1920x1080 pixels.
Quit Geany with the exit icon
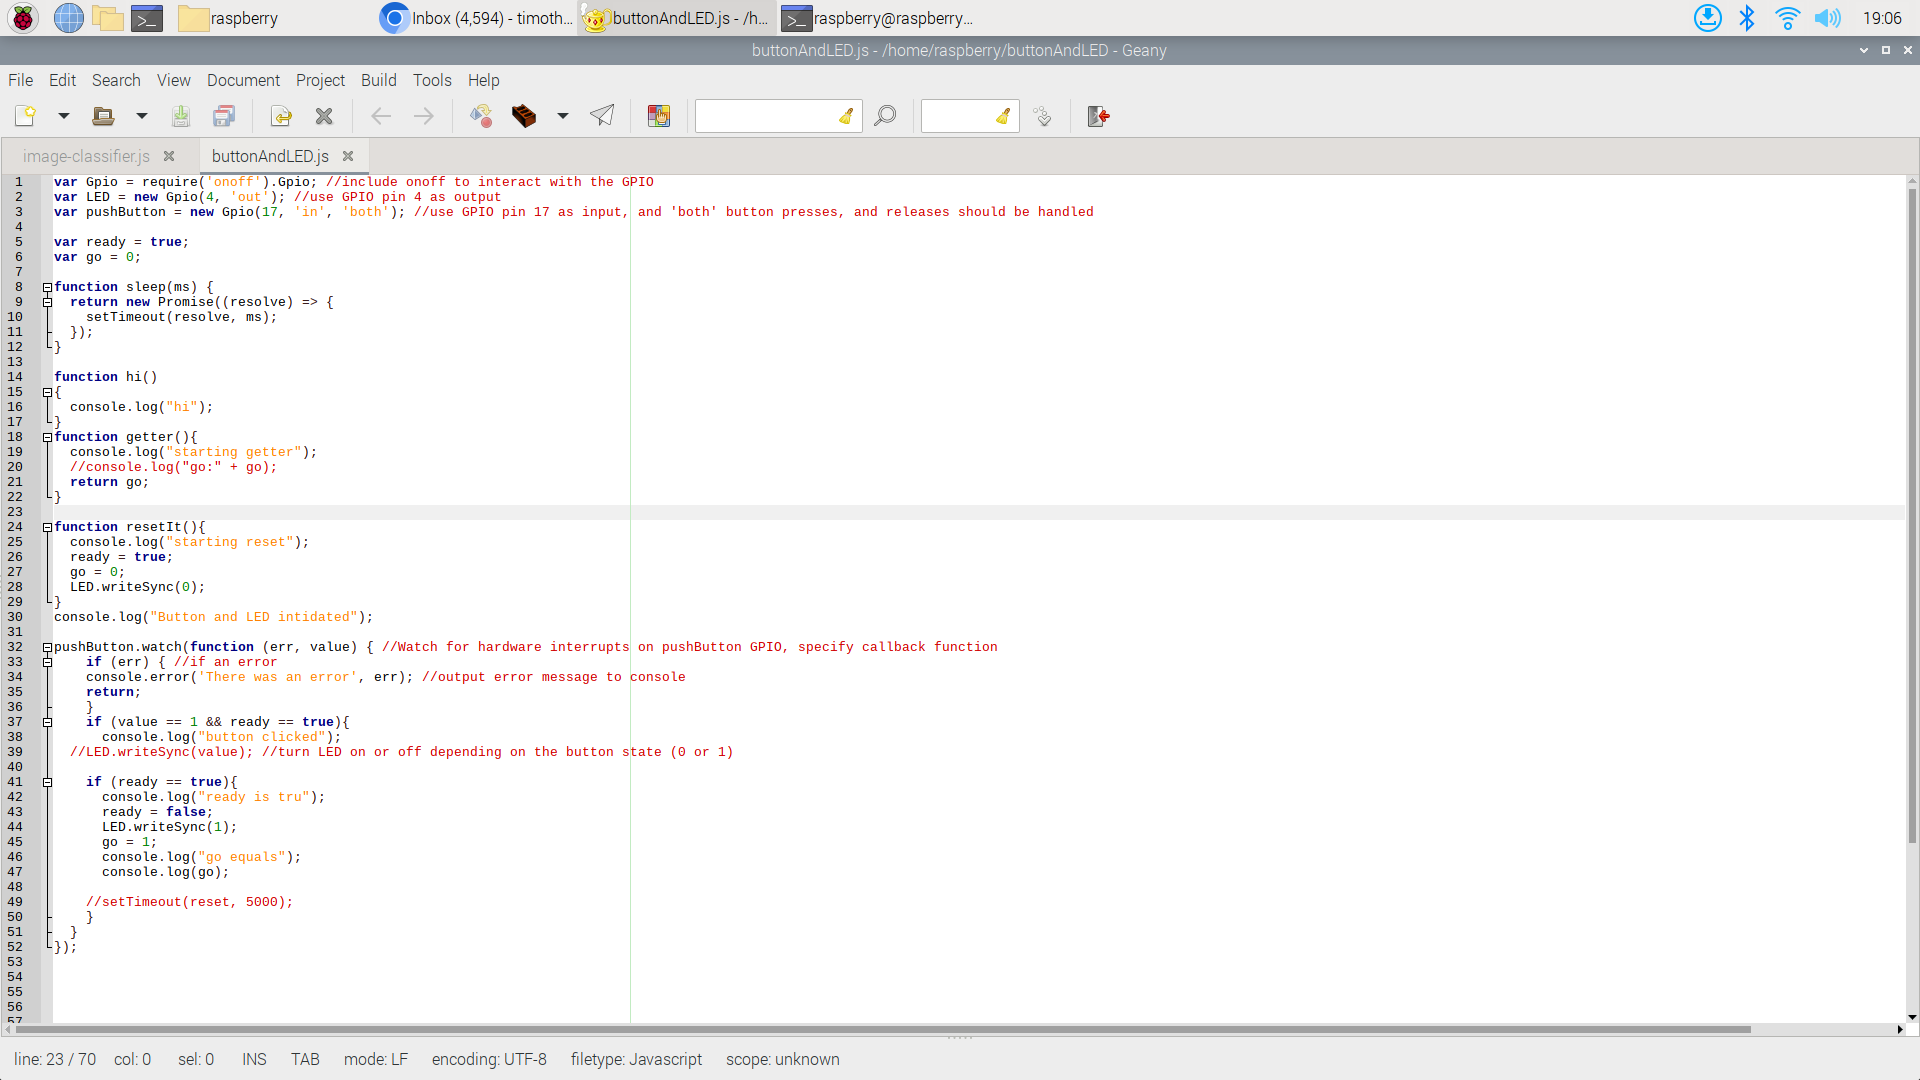pos(1099,116)
